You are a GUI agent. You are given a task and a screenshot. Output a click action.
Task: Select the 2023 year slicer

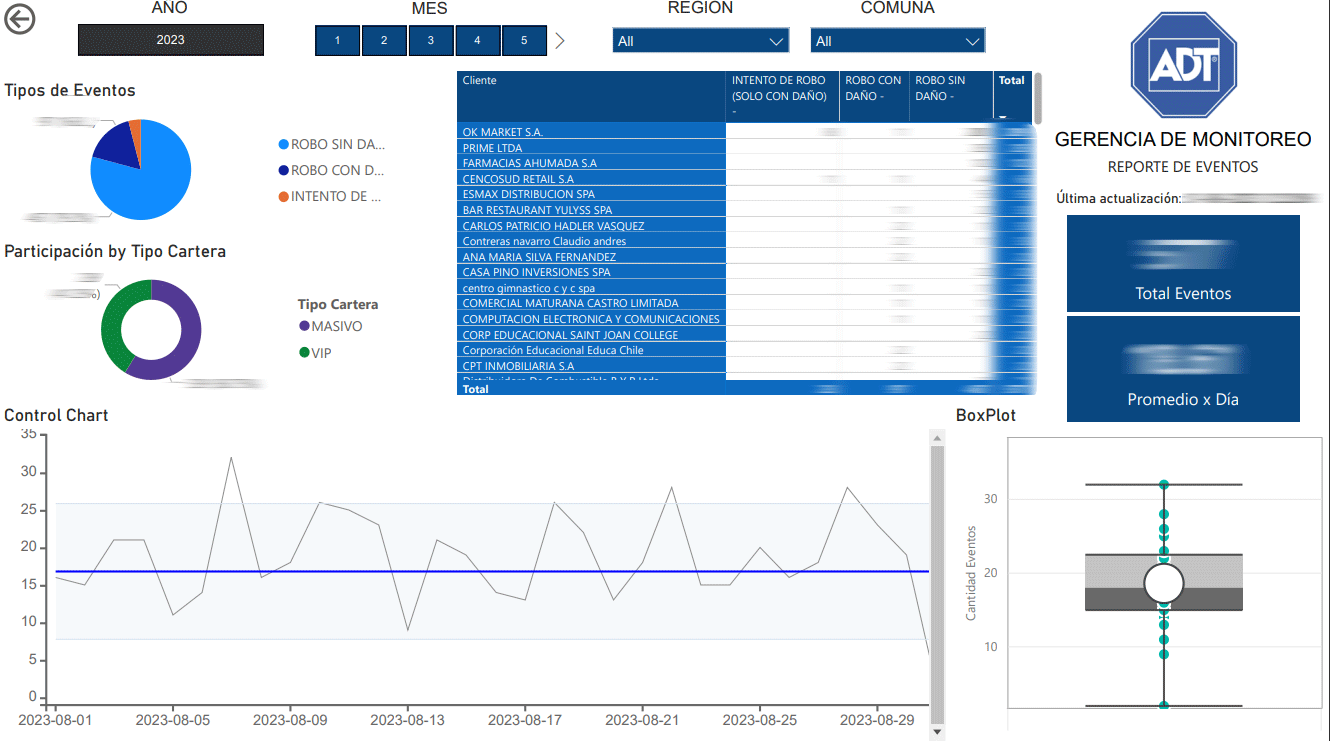(171, 40)
